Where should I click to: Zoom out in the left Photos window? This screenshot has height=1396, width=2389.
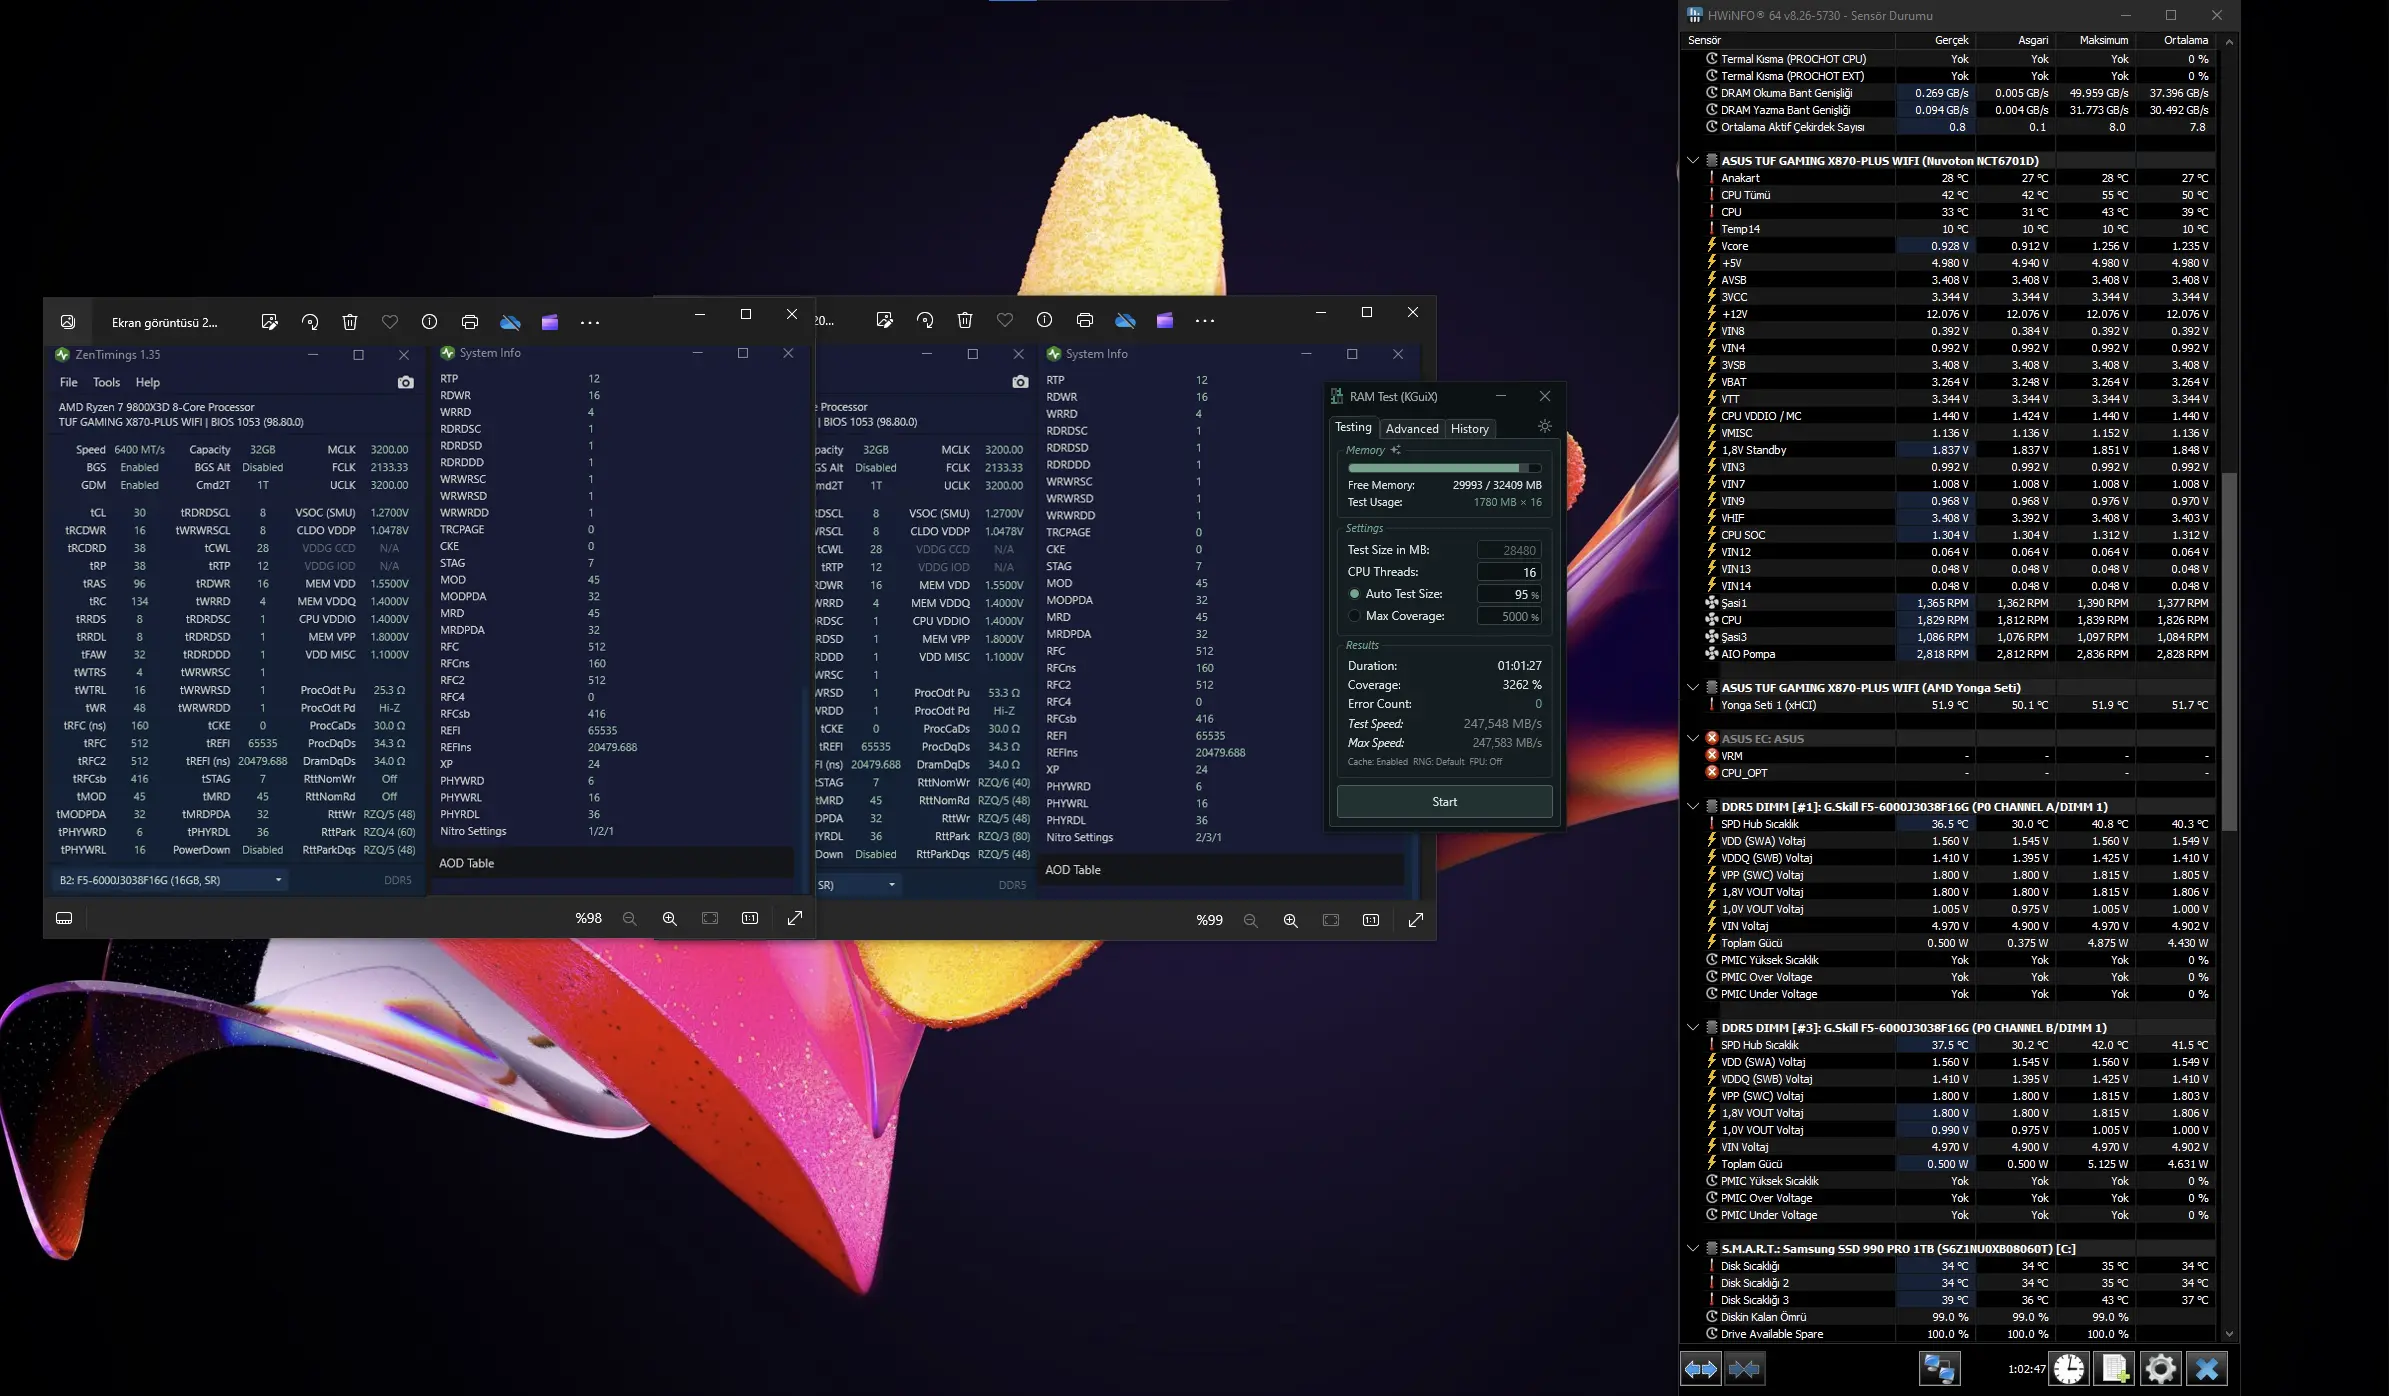tap(629, 918)
